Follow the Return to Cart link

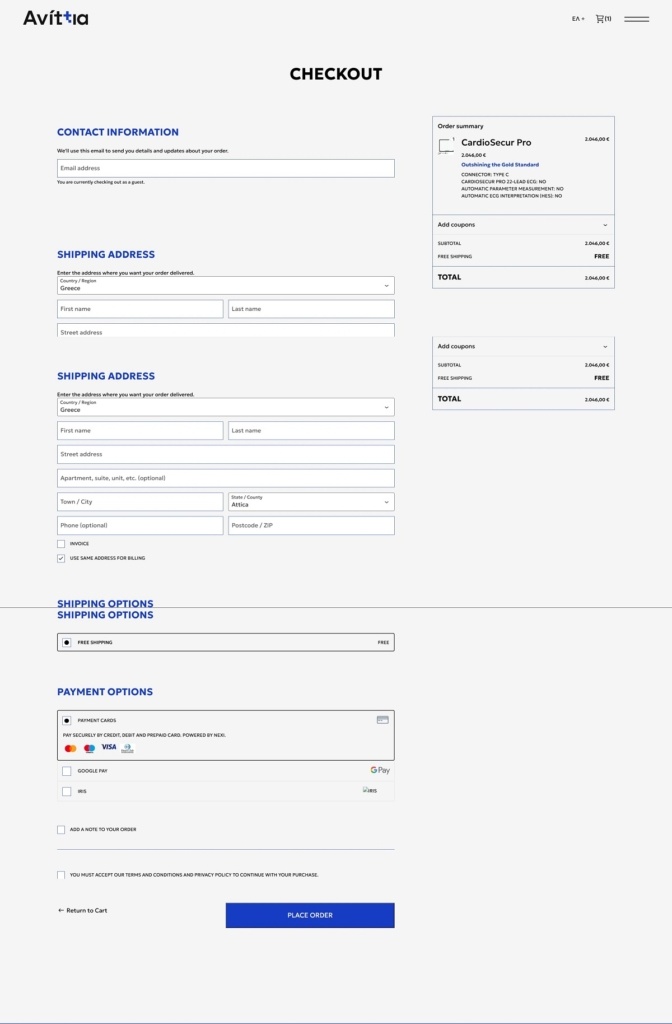pos(83,910)
